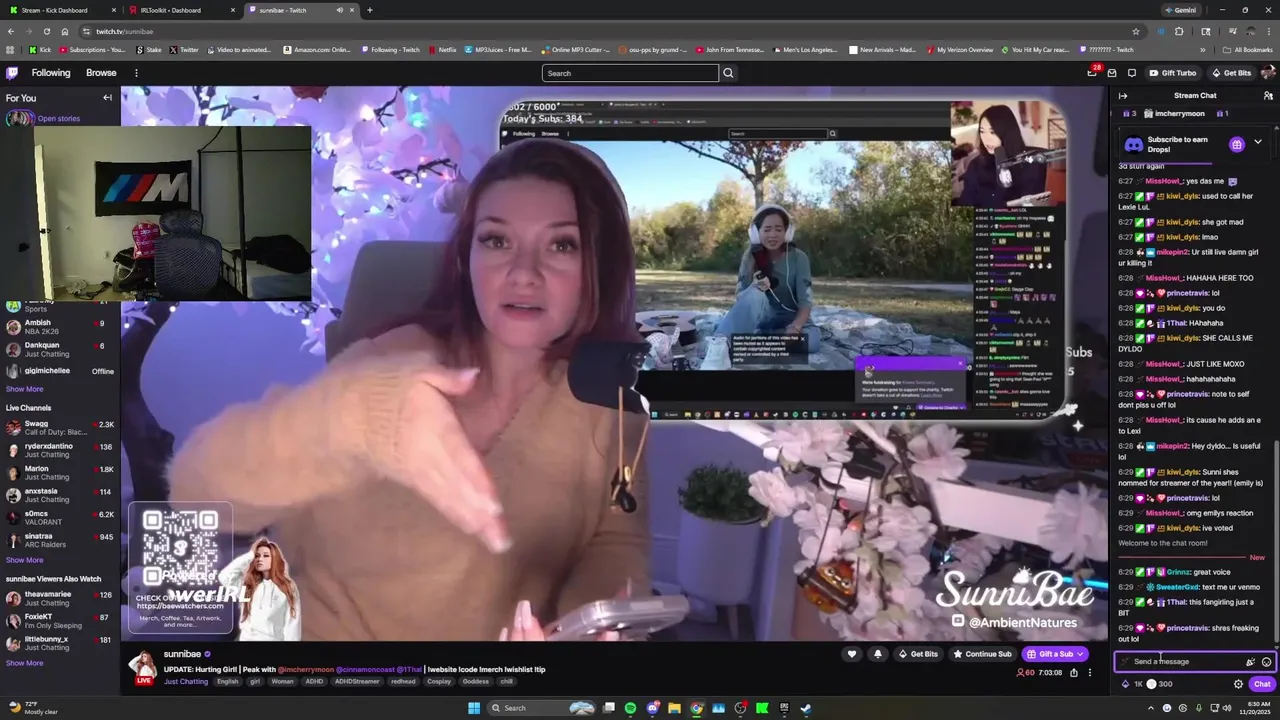Click the Drops purple gift icon
The width and height of the screenshot is (1280, 720).
click(1237, 144)
